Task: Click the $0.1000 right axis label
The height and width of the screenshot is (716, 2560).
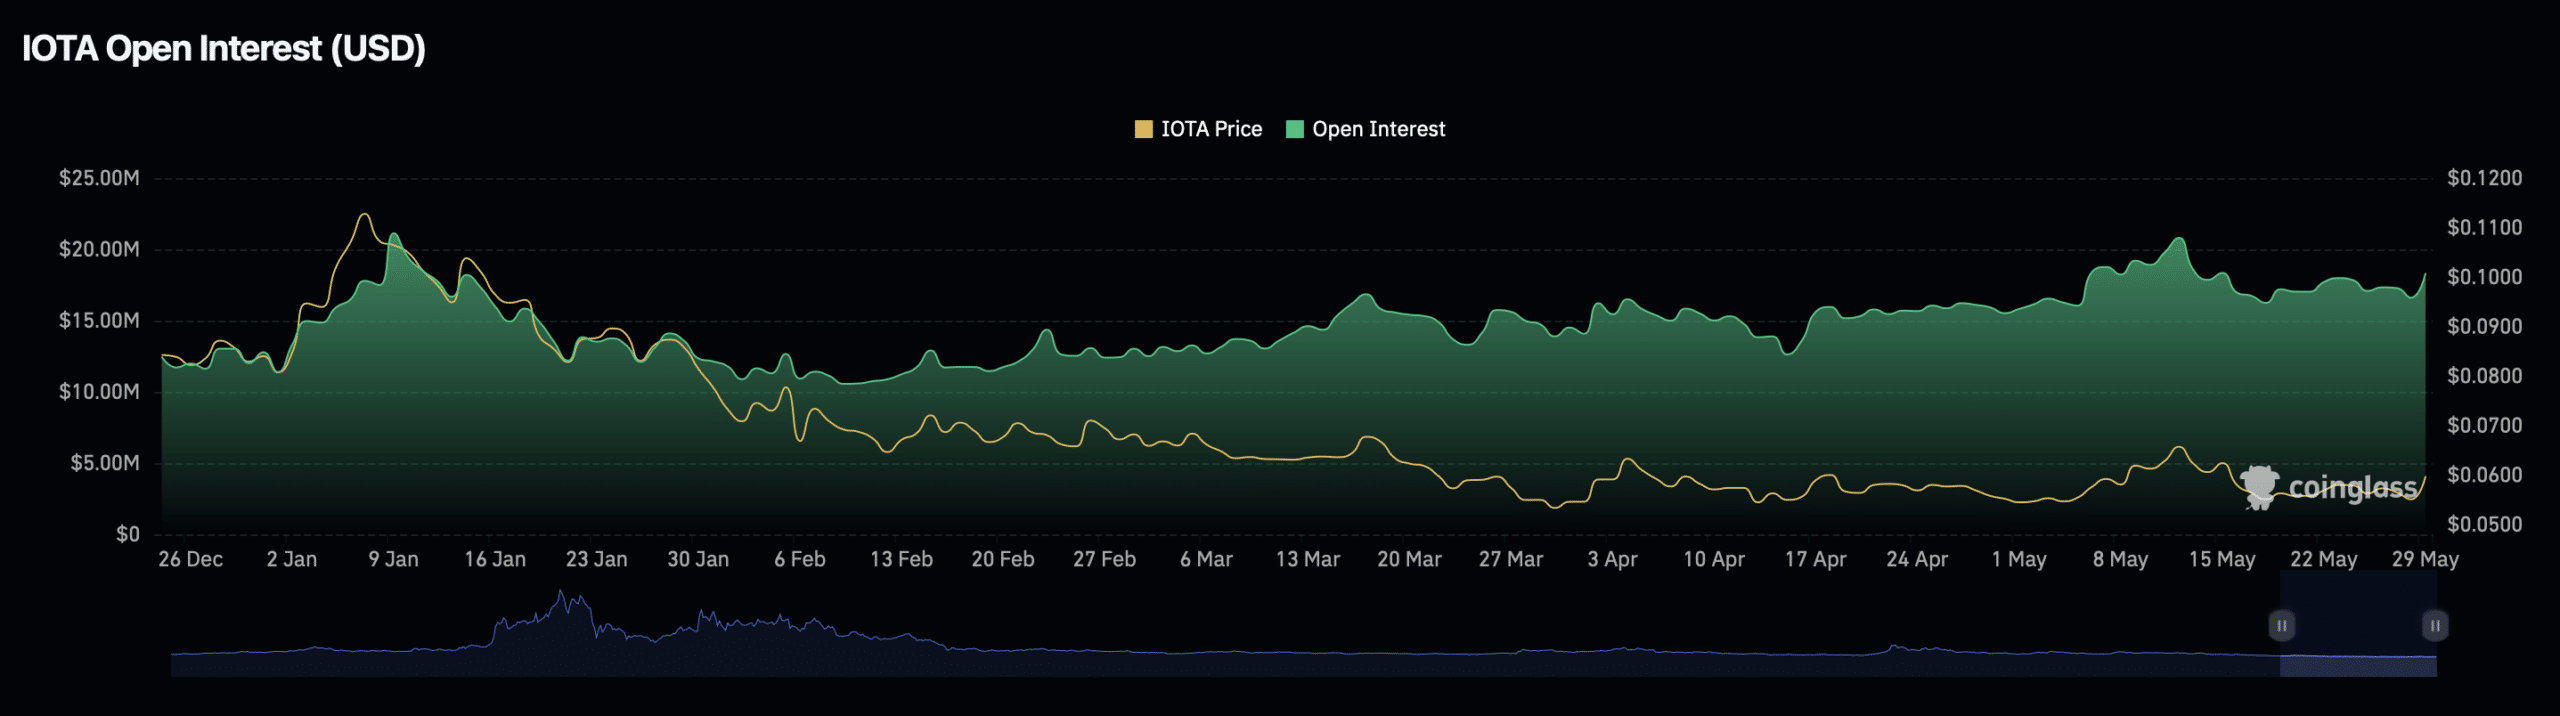Action: pos(2485,277)
